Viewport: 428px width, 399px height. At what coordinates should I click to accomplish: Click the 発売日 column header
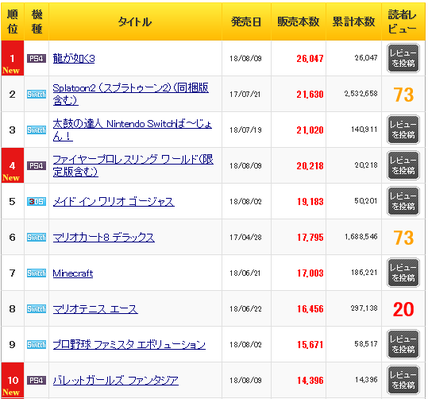pyautogui.click(x=246, y=22)
